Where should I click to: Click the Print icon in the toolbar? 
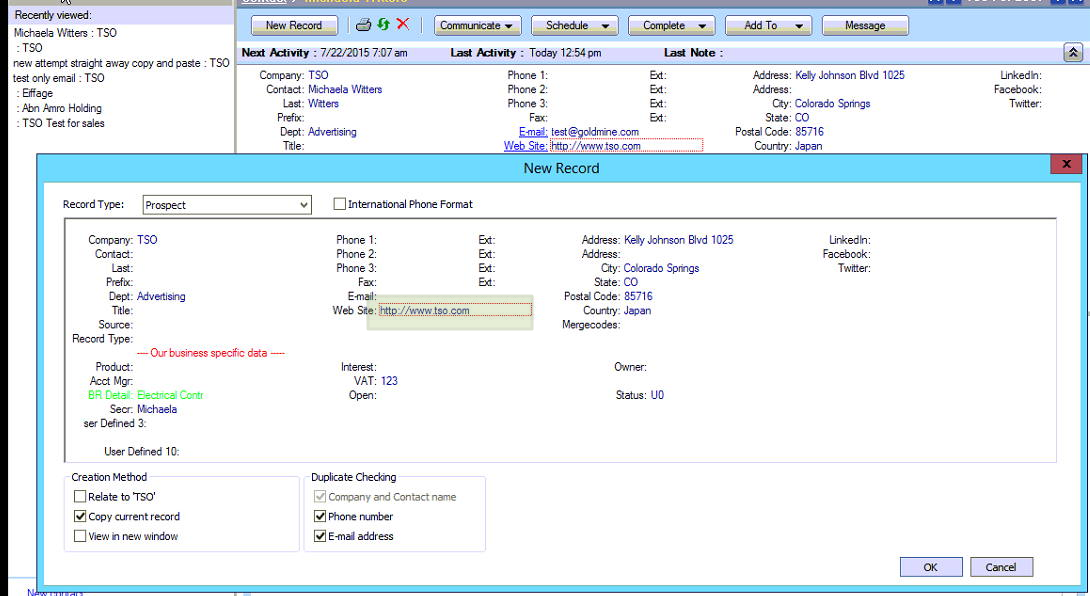coord(361,25)
